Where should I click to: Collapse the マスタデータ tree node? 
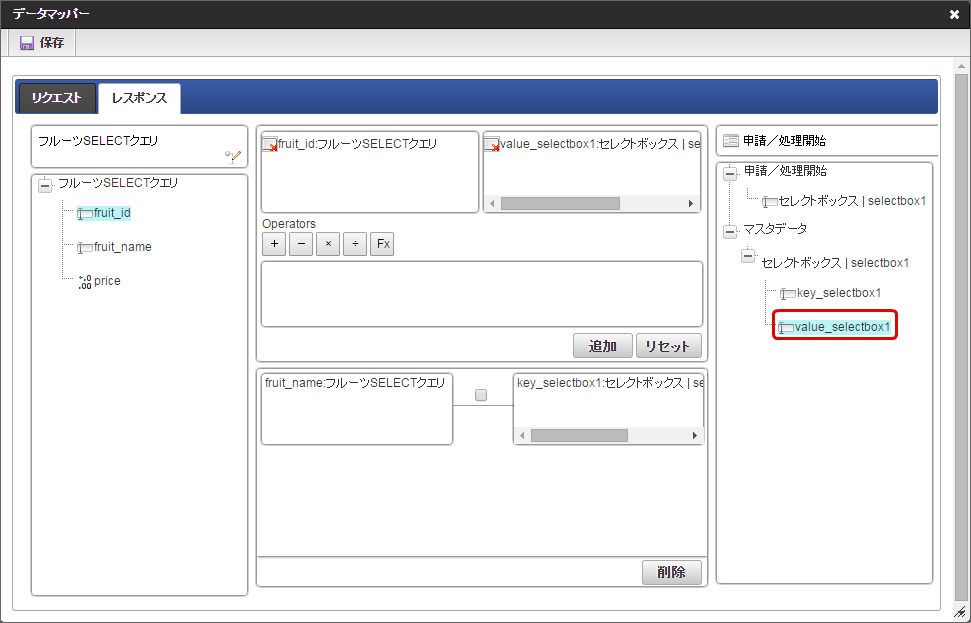click(x=730, y=232)
